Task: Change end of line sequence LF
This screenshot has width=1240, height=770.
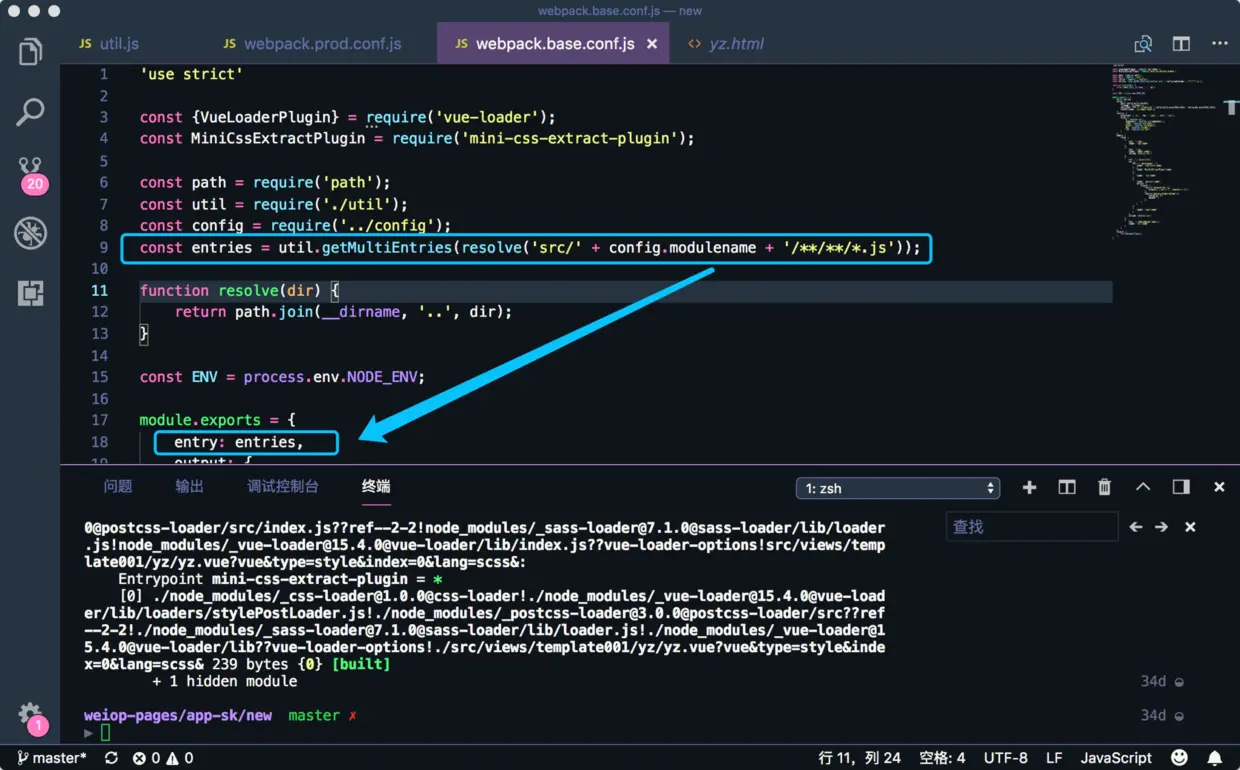Action: 1054,758
